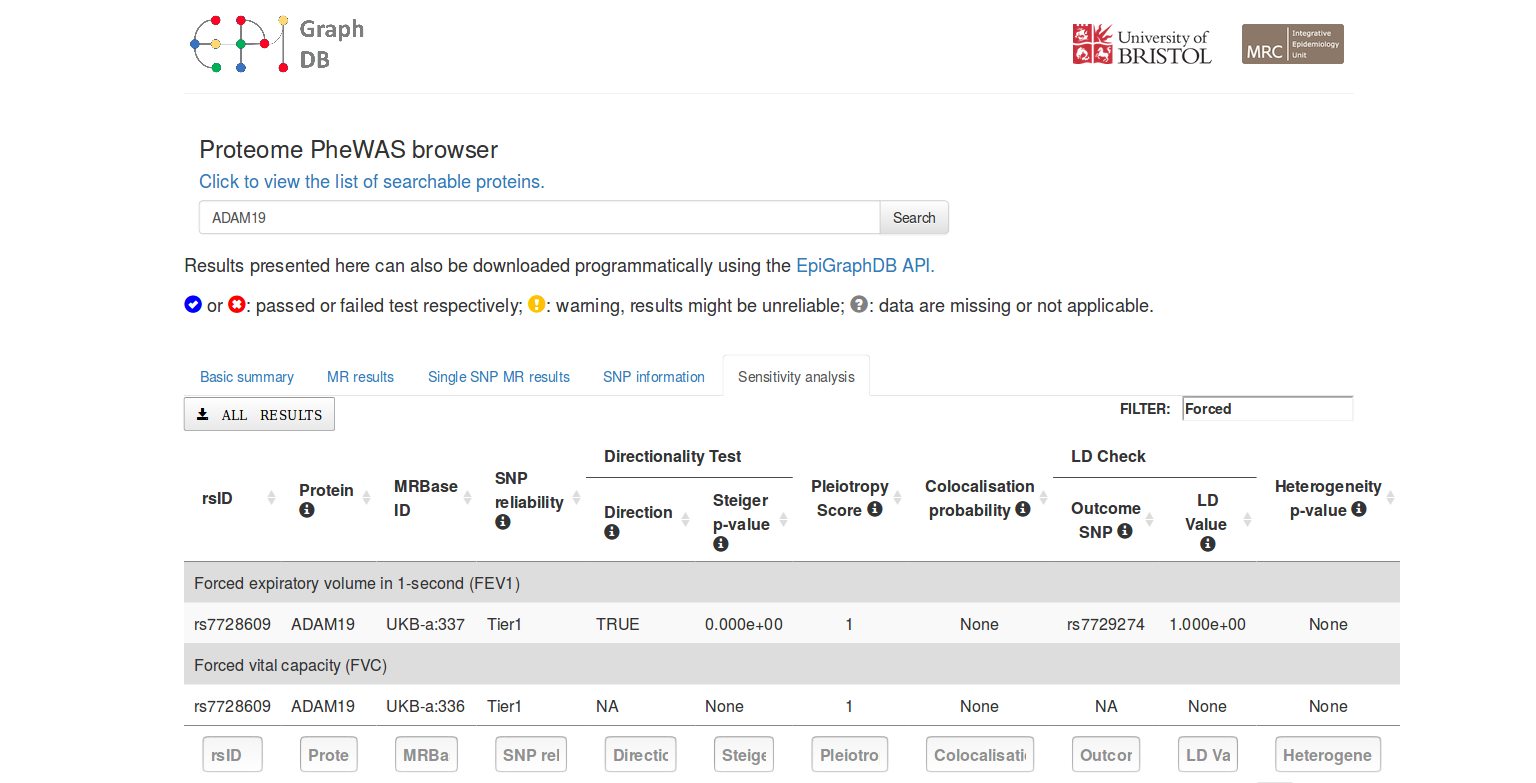Click the Heterogeneity p-value info icon

[1358, 509]
